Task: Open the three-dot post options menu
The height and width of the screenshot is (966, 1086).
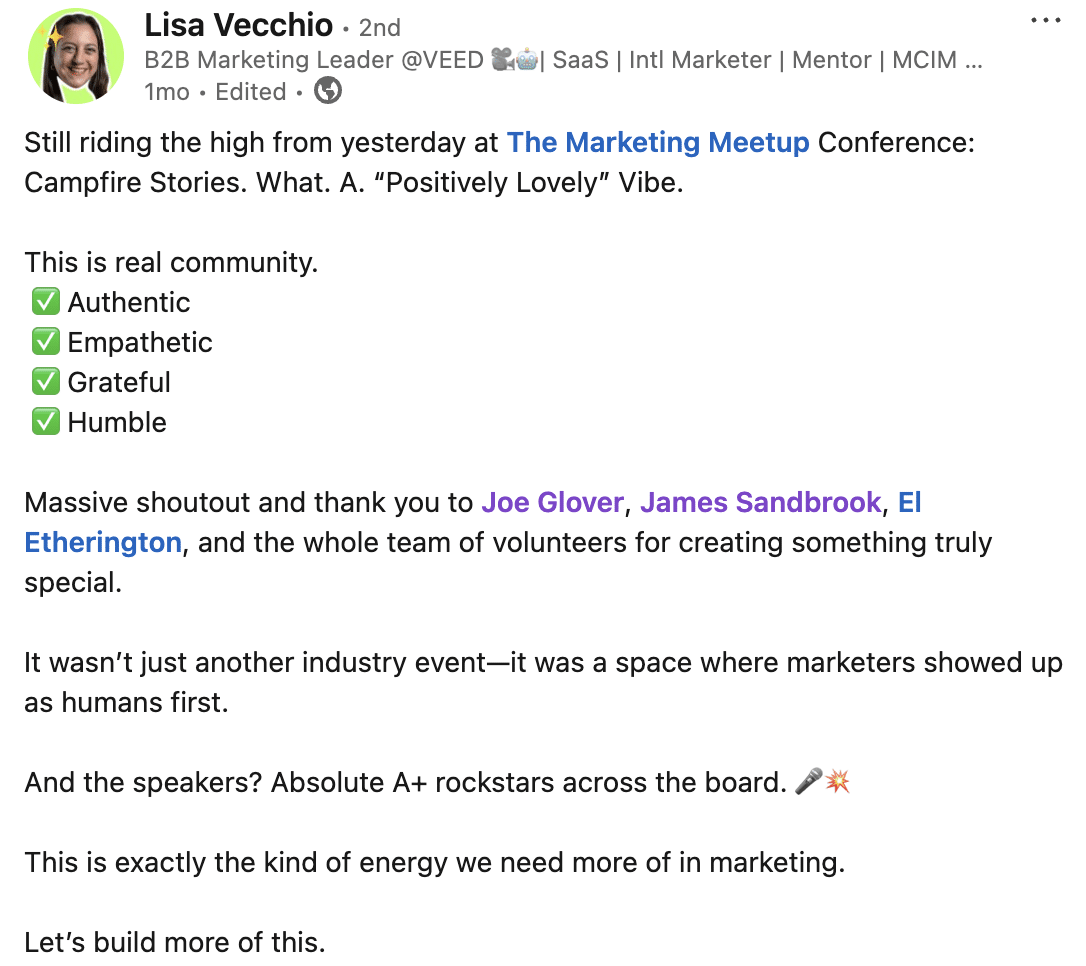Action: [1045, 21]
